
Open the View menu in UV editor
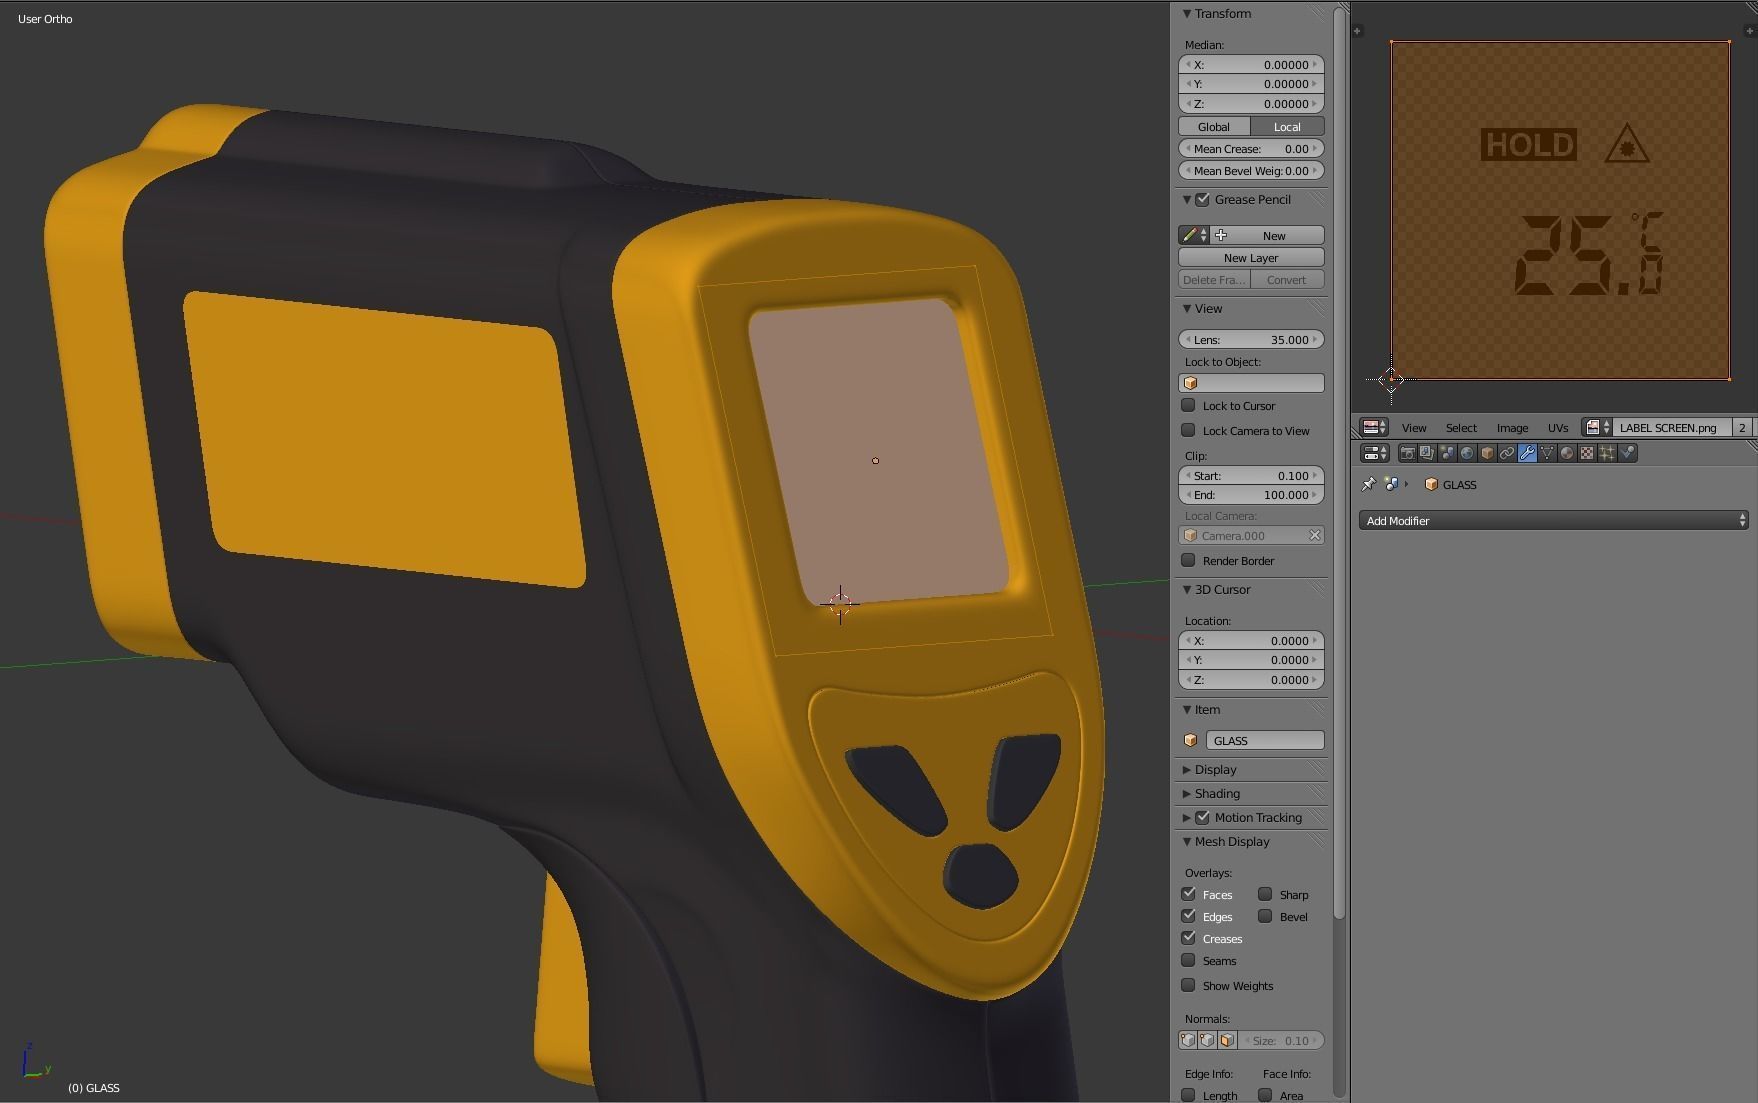tap(1413, 427)
